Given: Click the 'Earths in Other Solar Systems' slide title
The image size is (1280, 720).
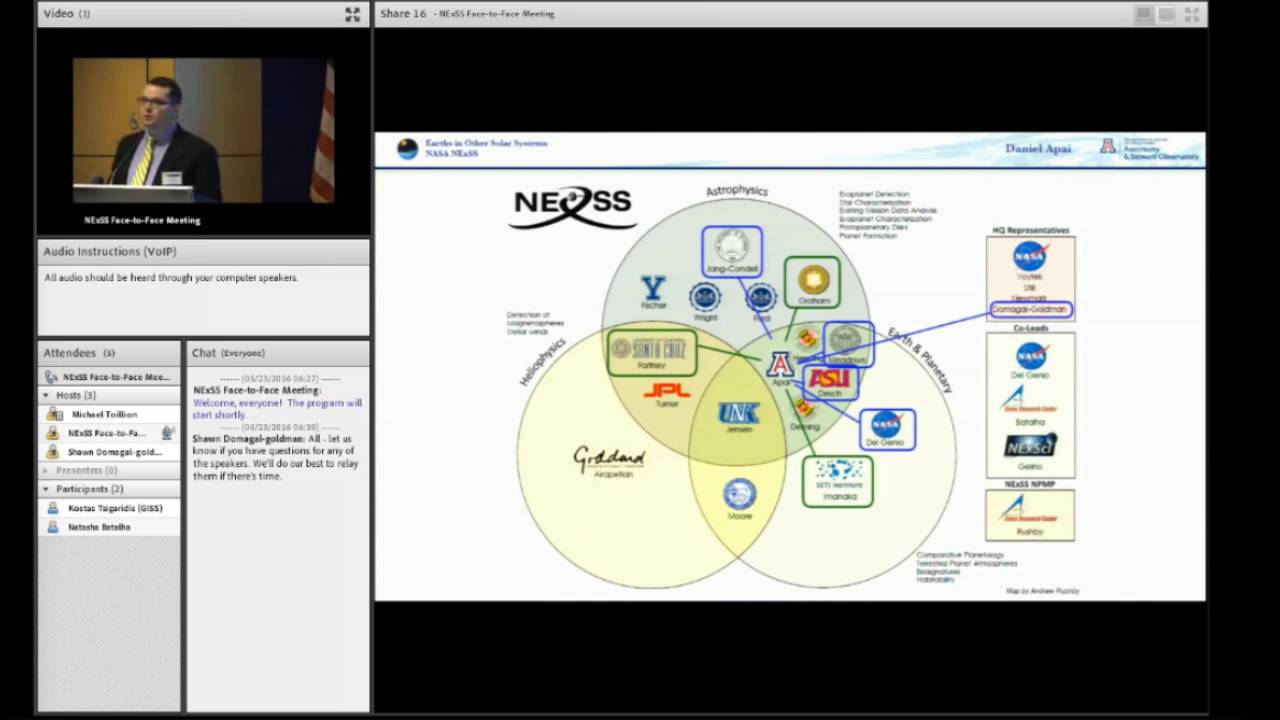Looking at the screenshot, I should click(486, 143).
